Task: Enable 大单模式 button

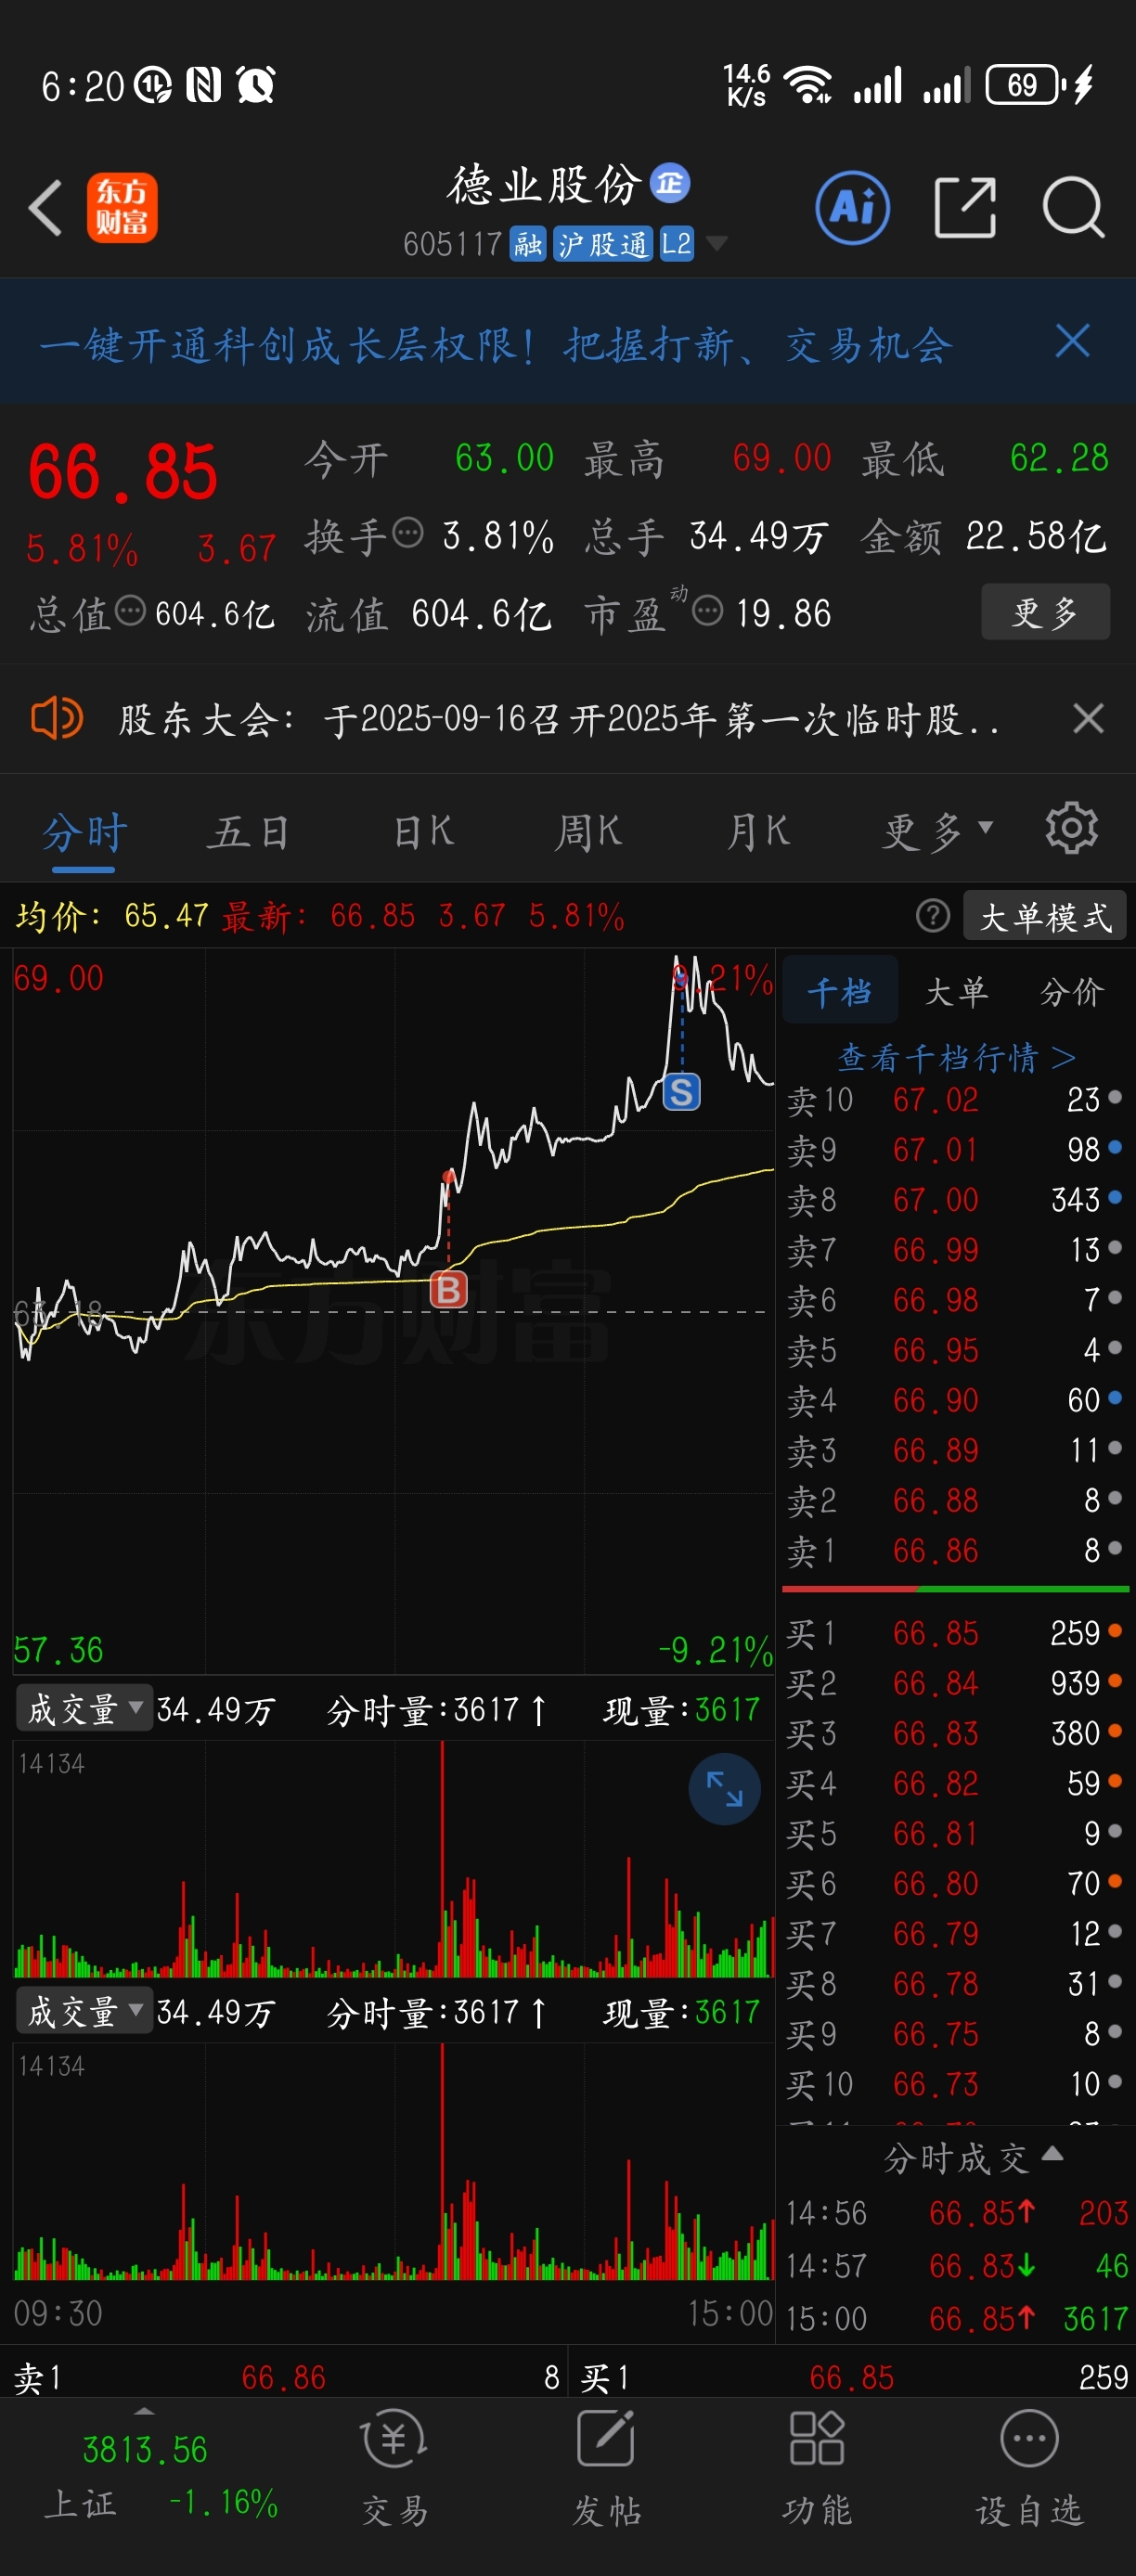Action: [x=1044, y=915]
